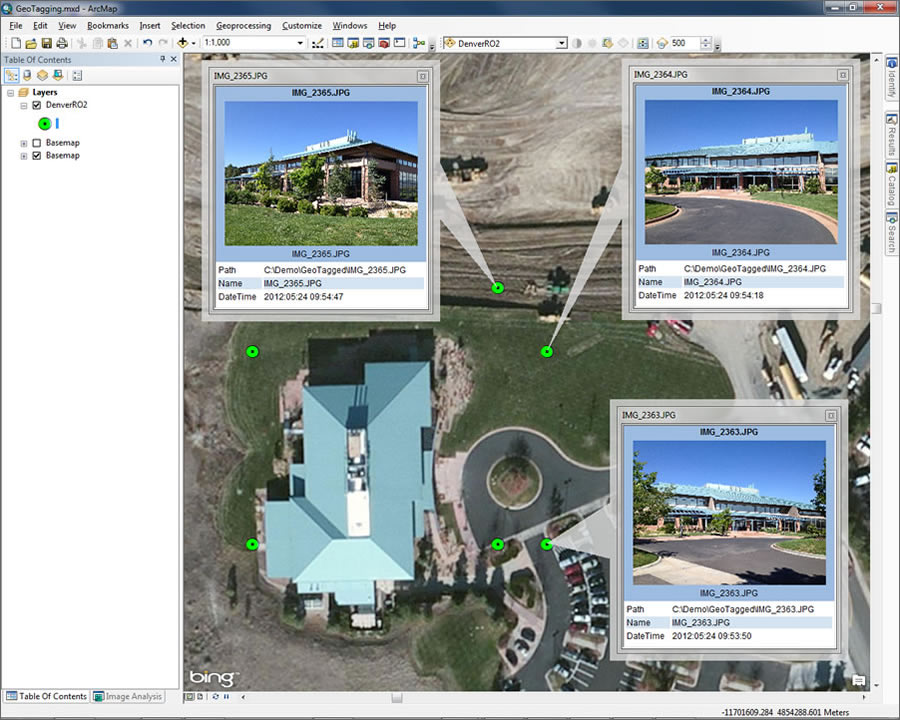Viewport: 900px width, 720px height.
Task: Click the icon left of buffer-distance icon
Action: (643, 43)
